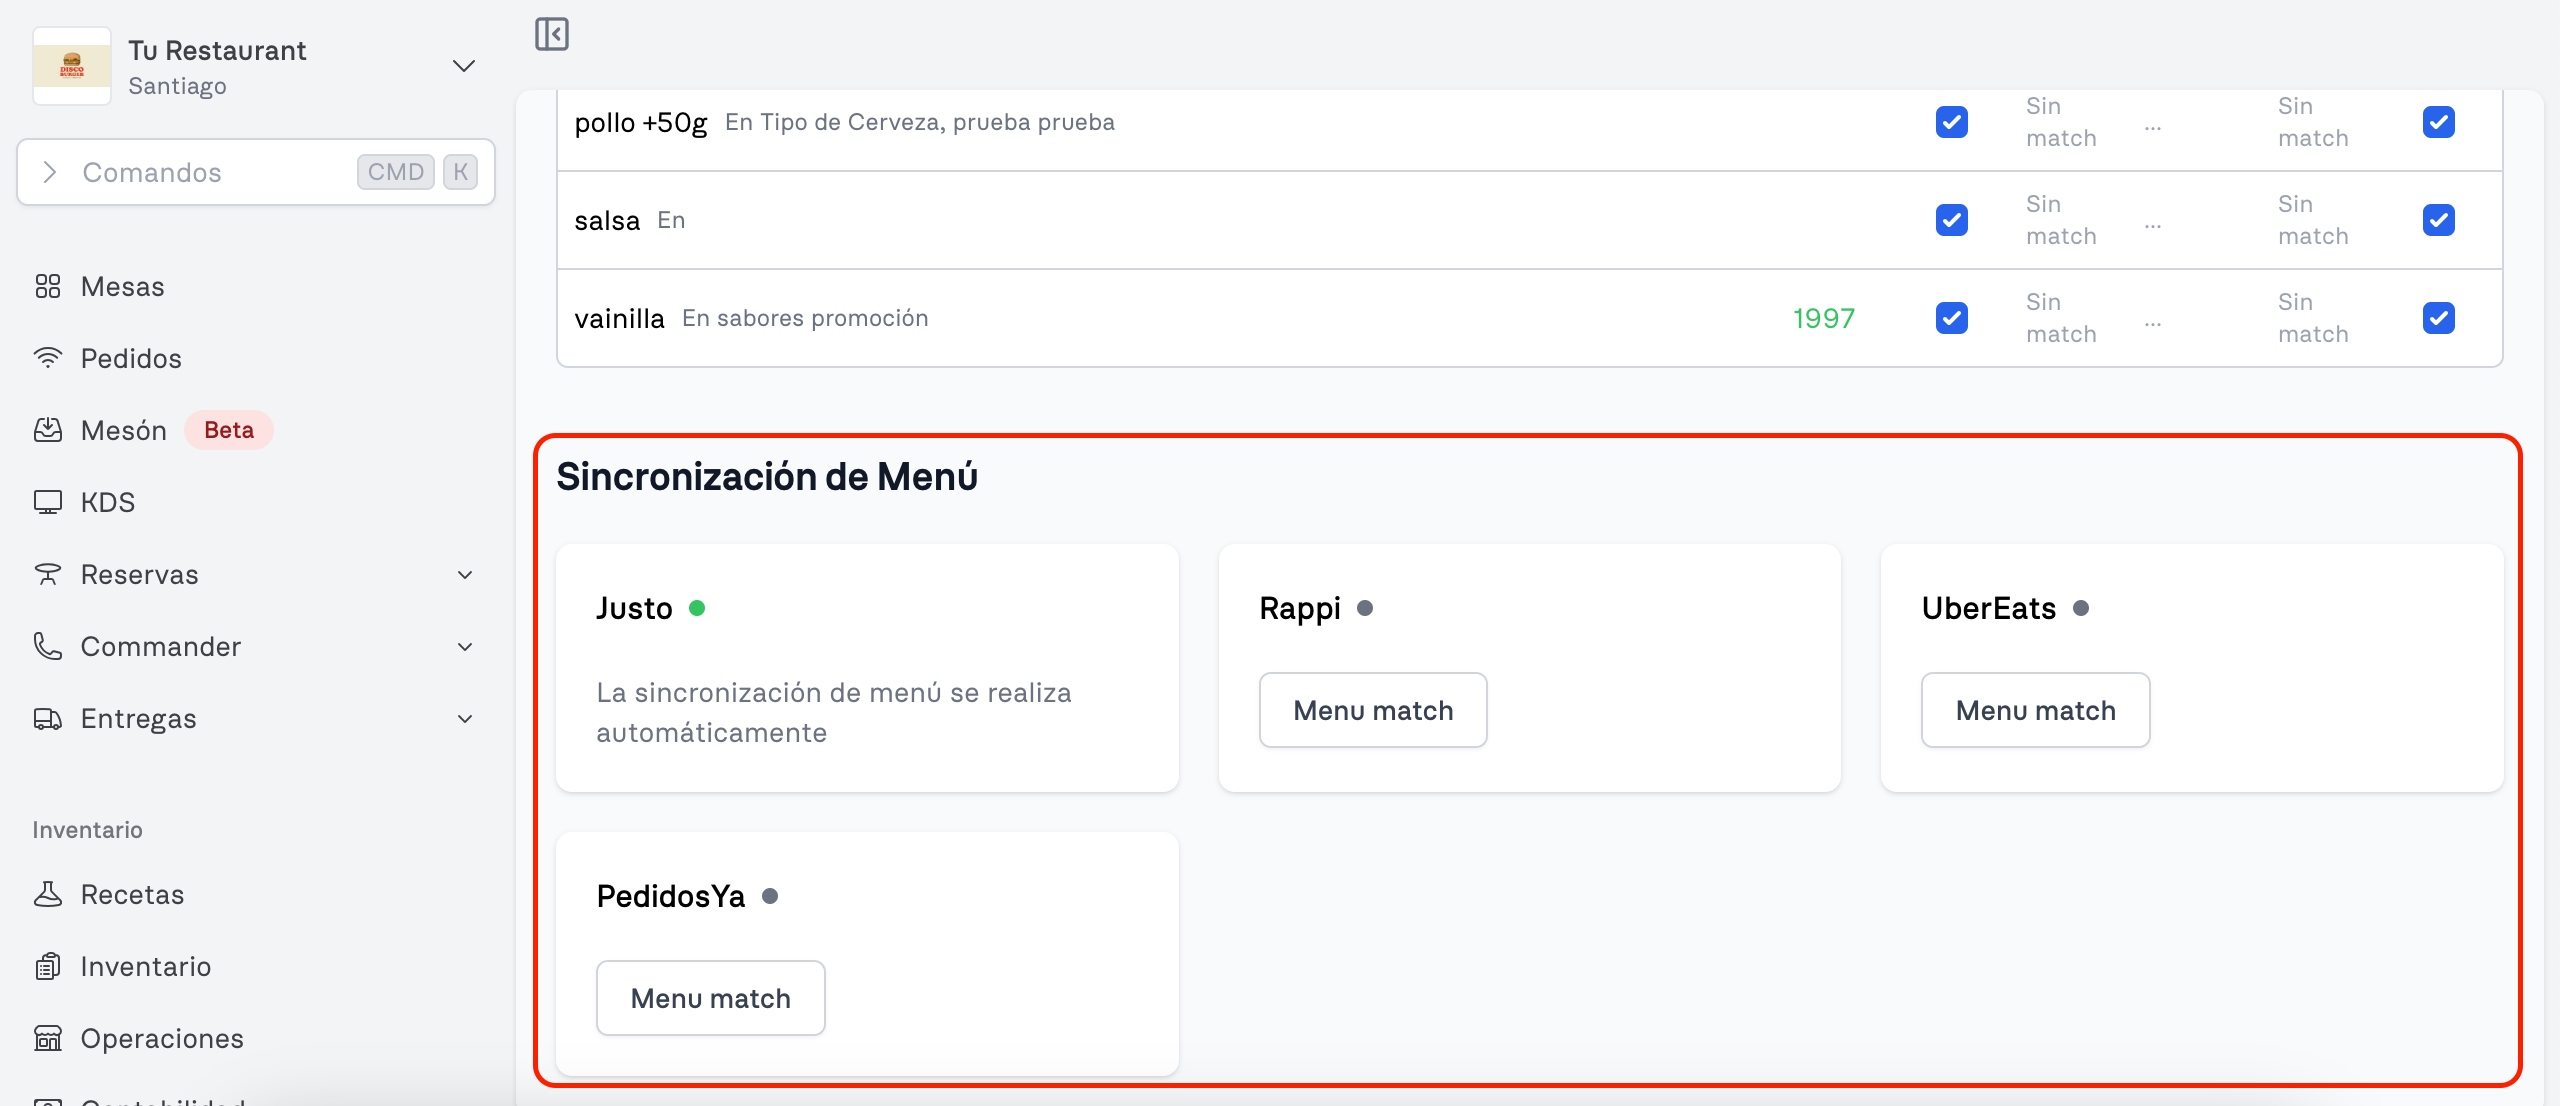Click the vainilla price 1997

click(x=1824, y=318)
